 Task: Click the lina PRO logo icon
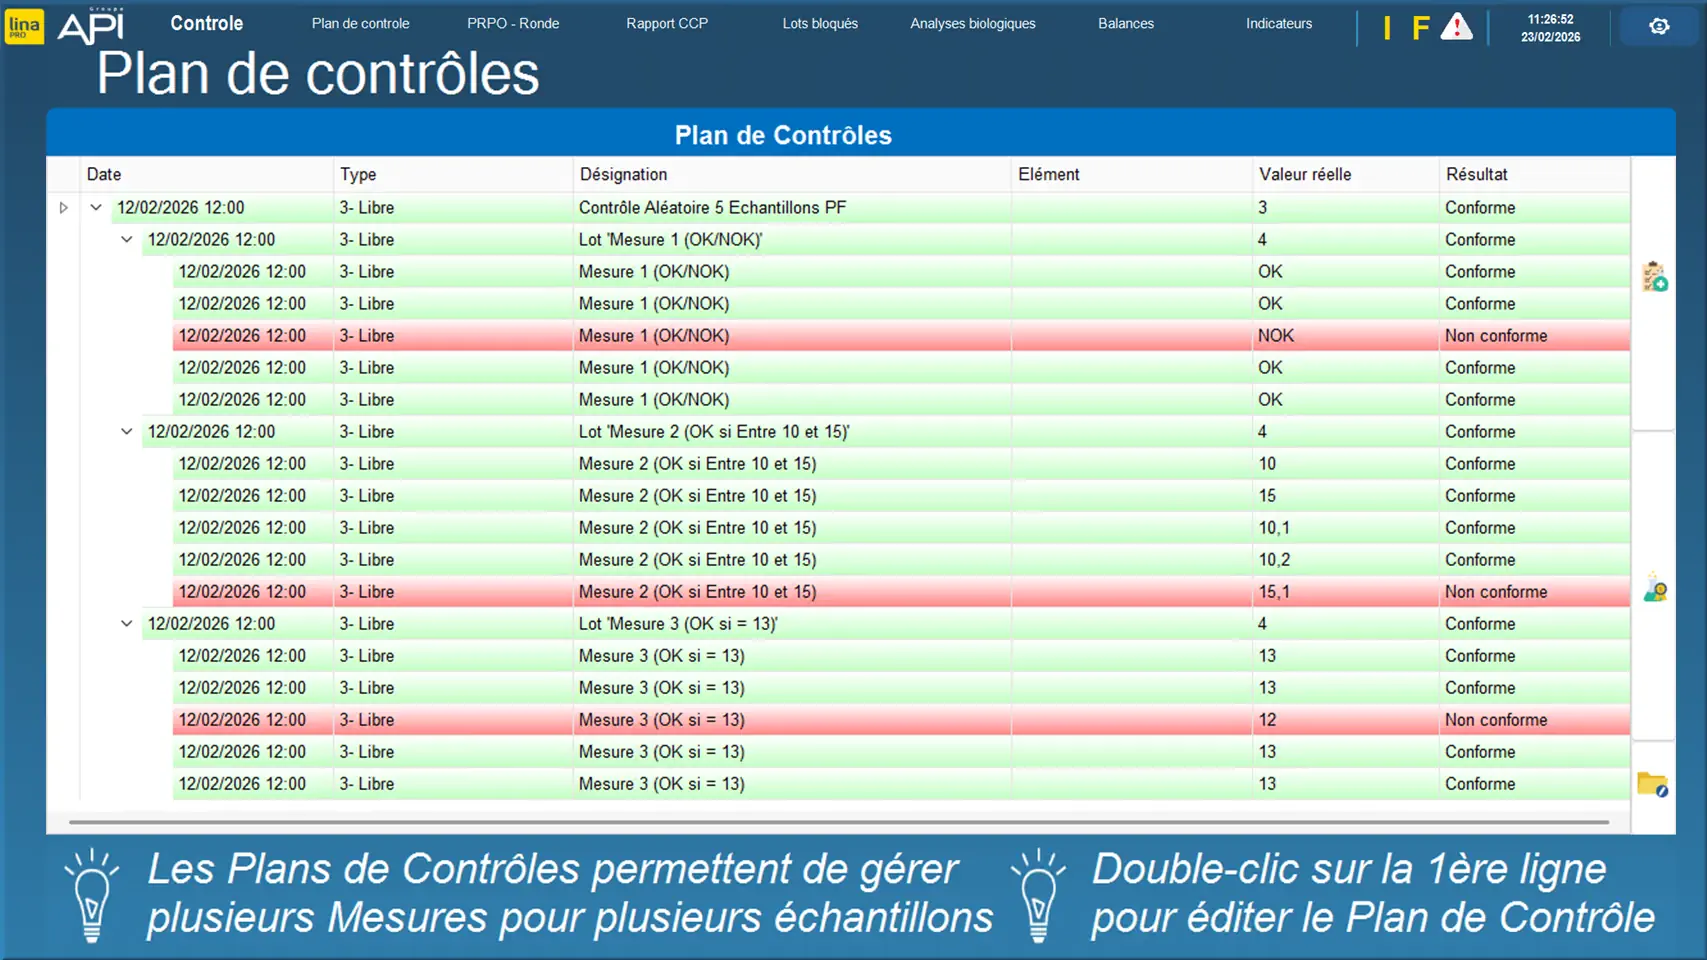pos(24,27)
